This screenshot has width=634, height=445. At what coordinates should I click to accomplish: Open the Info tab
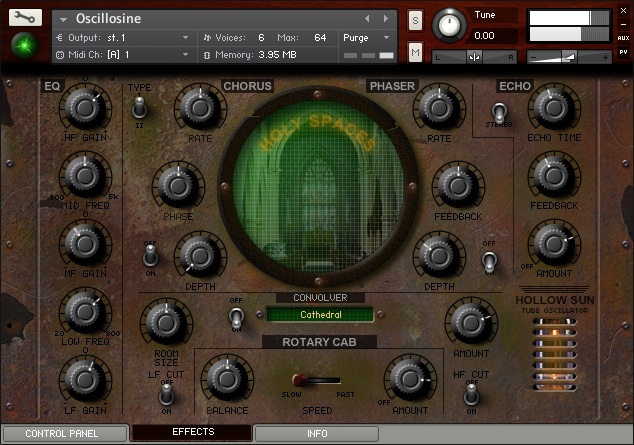[317, 434]
